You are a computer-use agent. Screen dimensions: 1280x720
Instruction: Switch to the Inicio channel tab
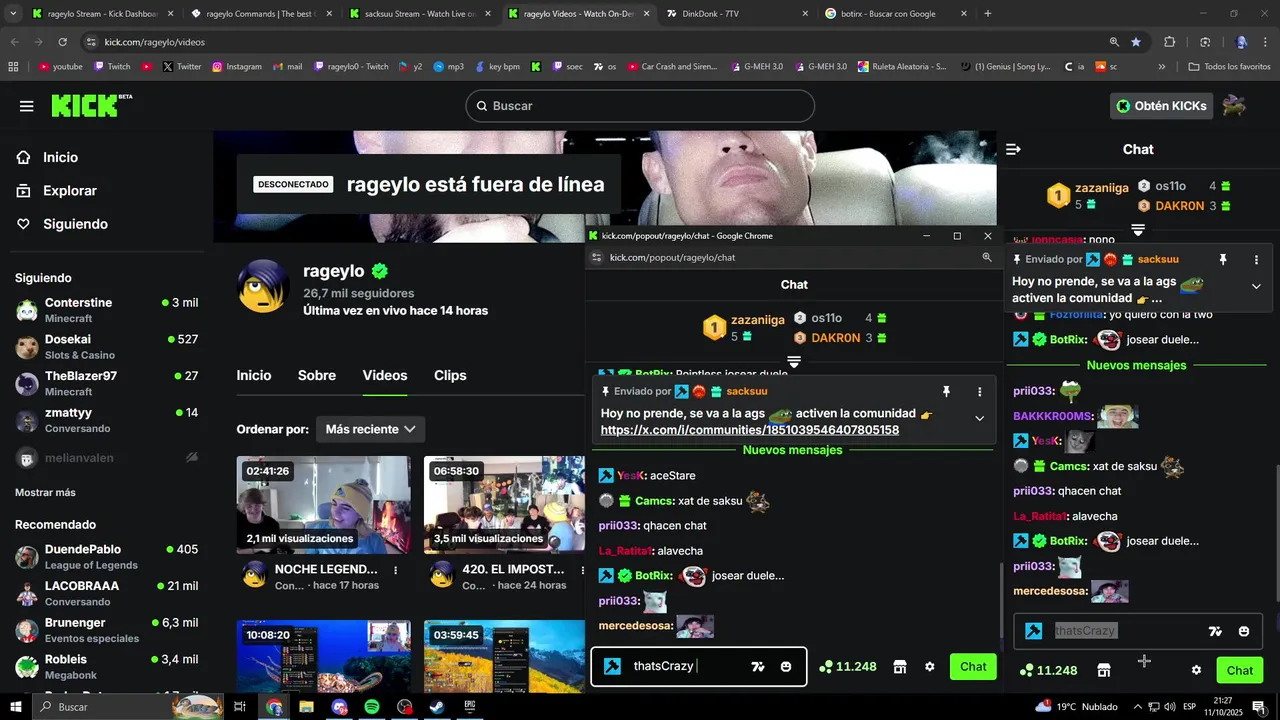[x=254, y=375]
